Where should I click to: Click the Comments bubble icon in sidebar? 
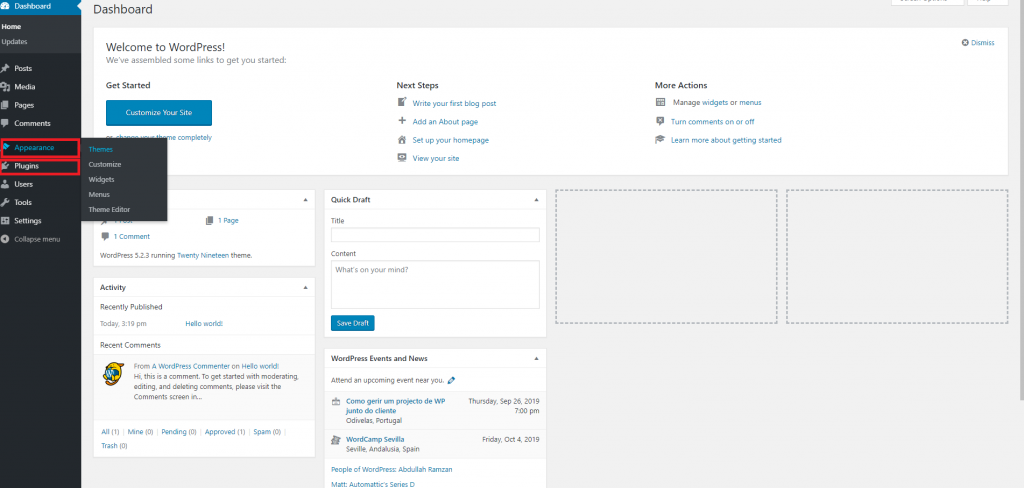point(5,123)
